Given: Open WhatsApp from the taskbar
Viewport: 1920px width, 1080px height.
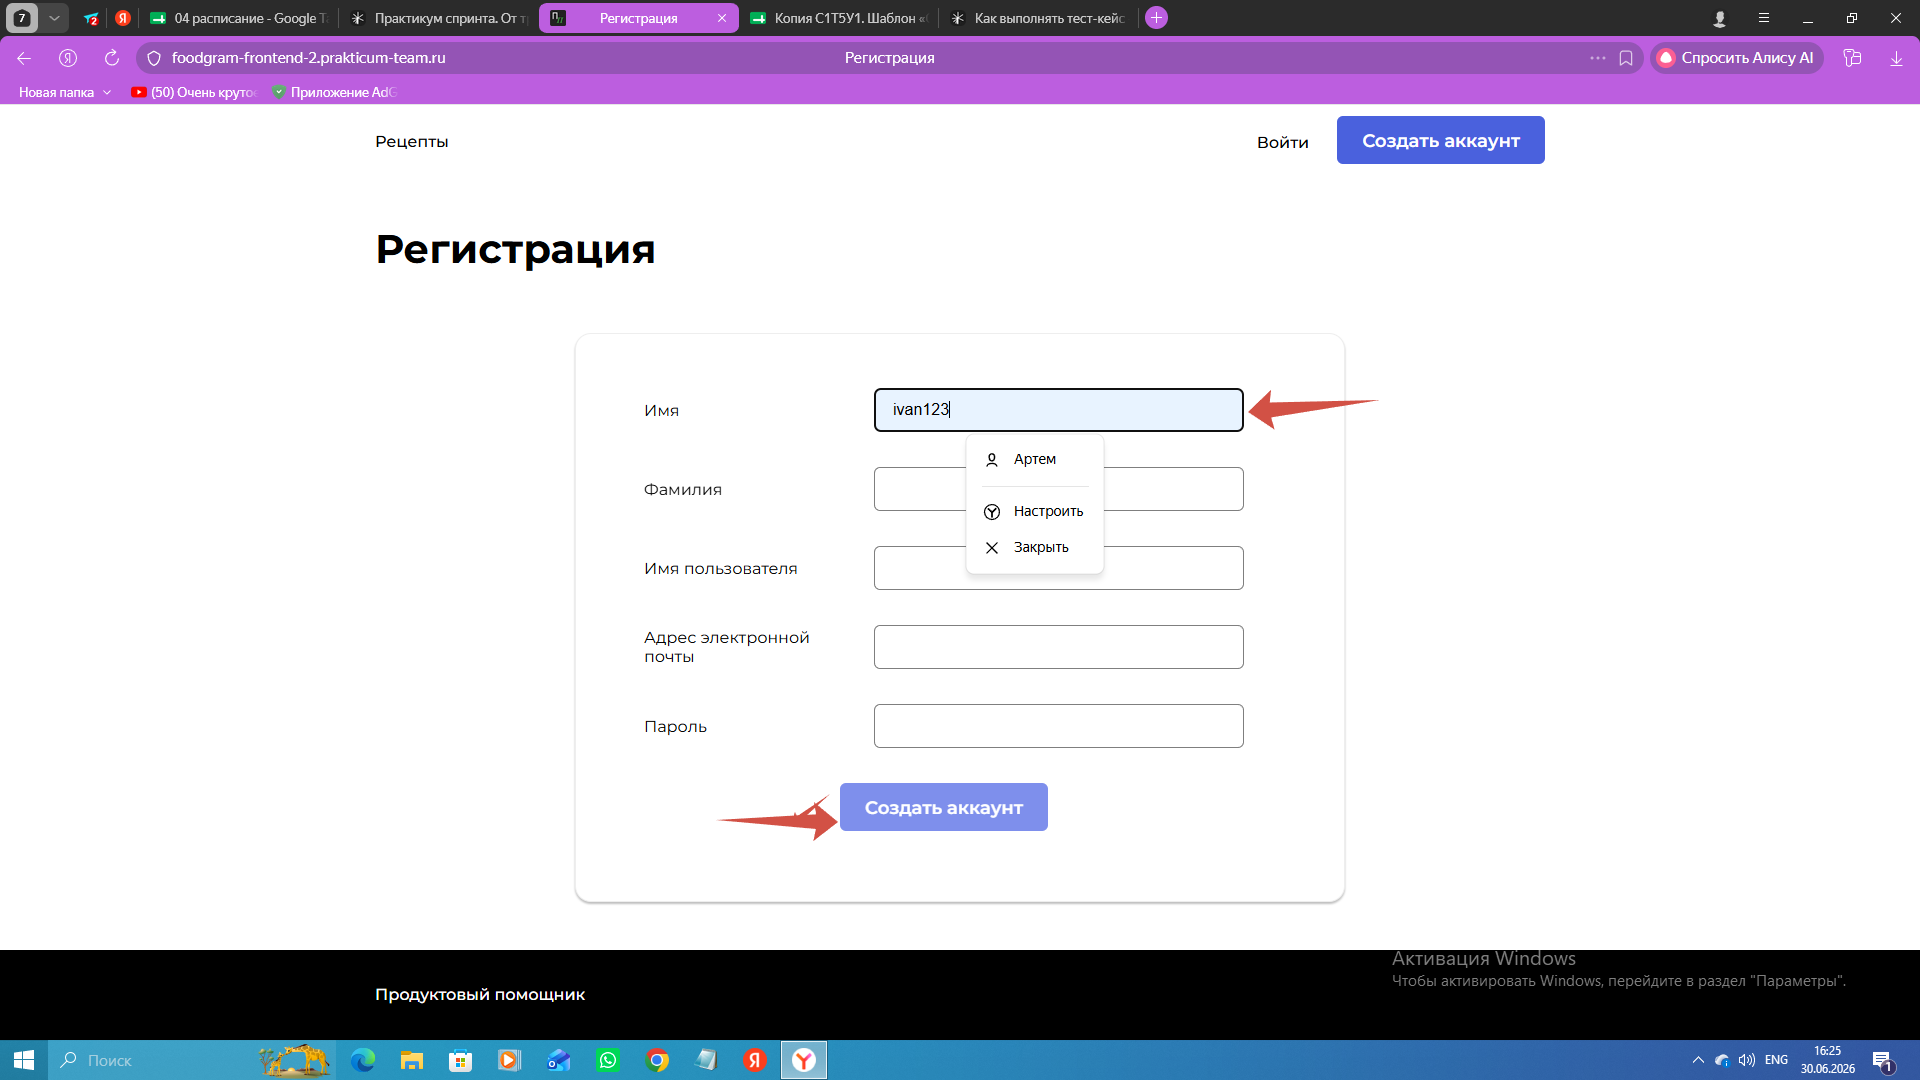Looking at the screenshot, I should 607,1060.
